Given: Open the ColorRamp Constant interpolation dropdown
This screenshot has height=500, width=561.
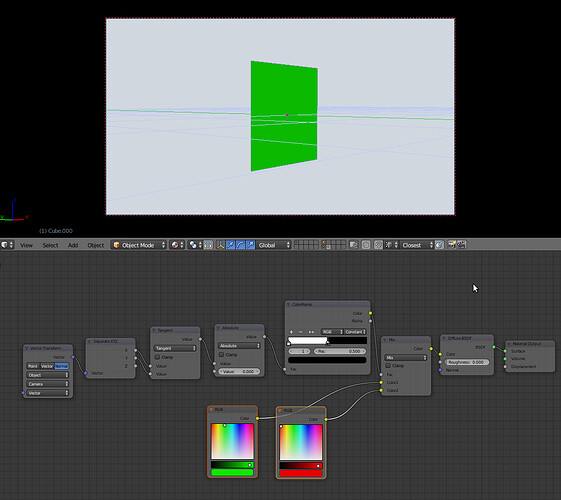Looking at the screenshot, I should click(355, 332).
